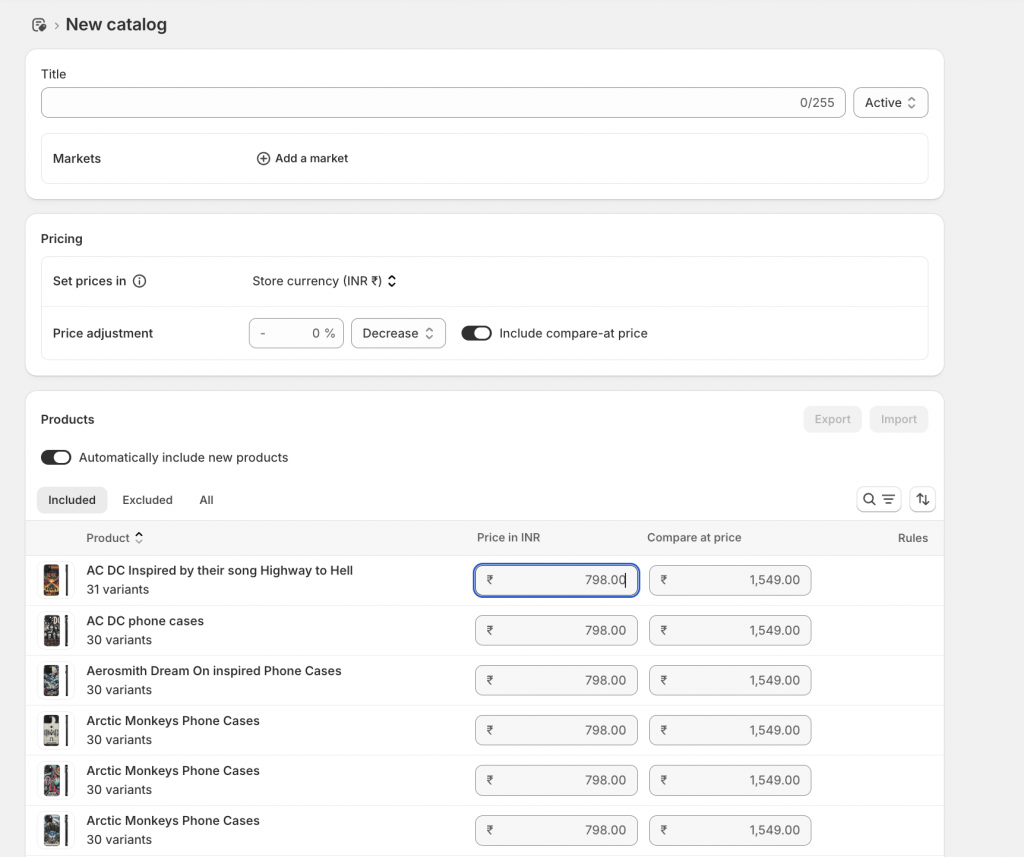Click the plus icon next to Add a market
Image resolution: width=1024 pixels, height=857 pixels.
tap(261, 157)
